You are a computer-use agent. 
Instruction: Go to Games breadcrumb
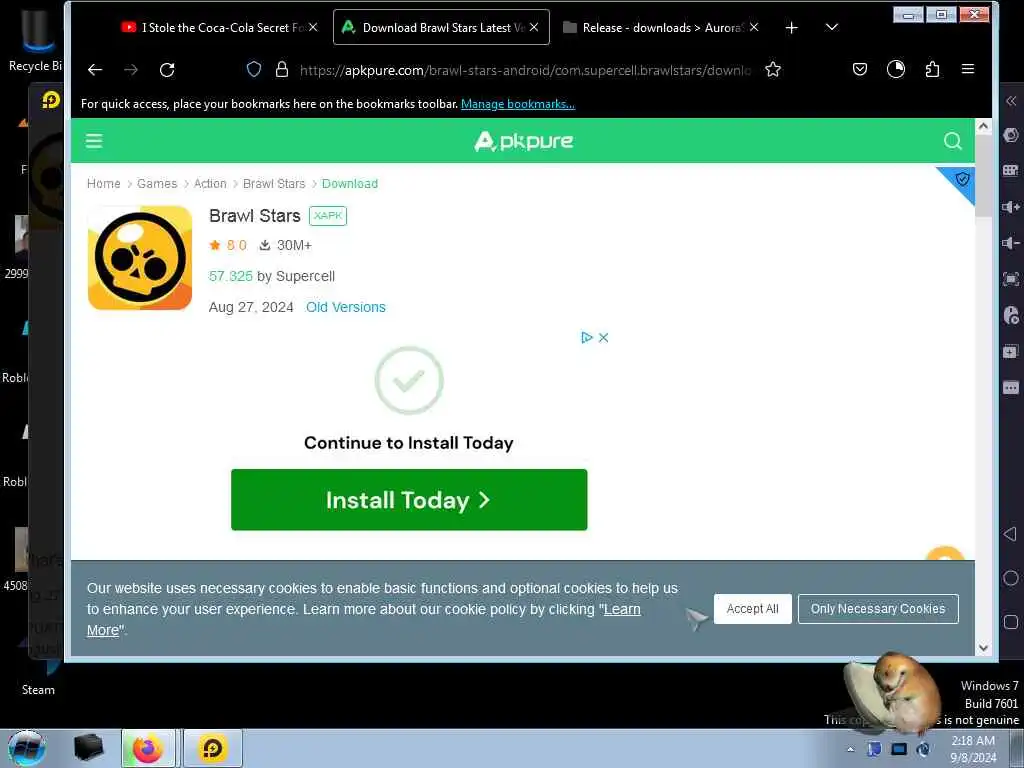click(157, 184)
